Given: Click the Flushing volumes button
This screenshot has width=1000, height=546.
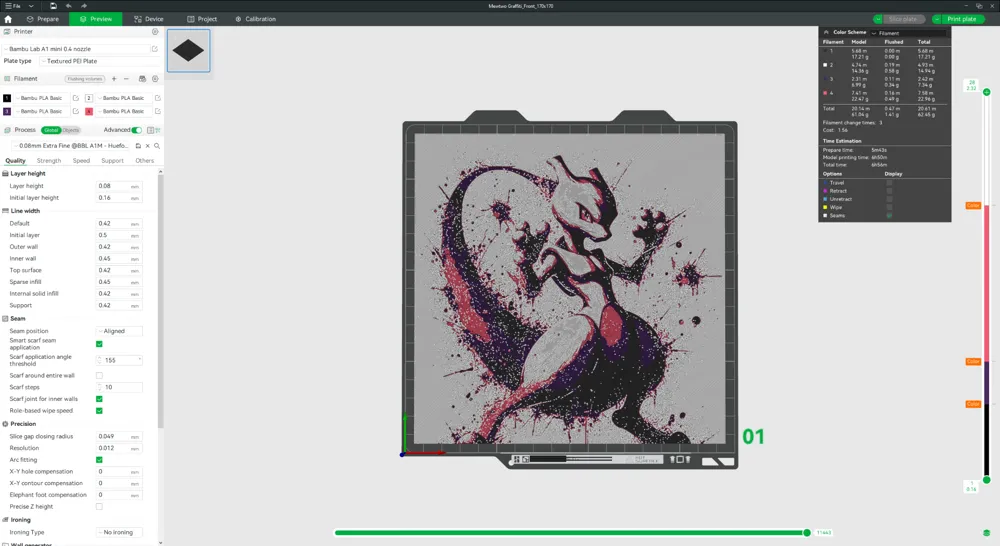Looking at the screenshot, I should [x=85, y=79].
